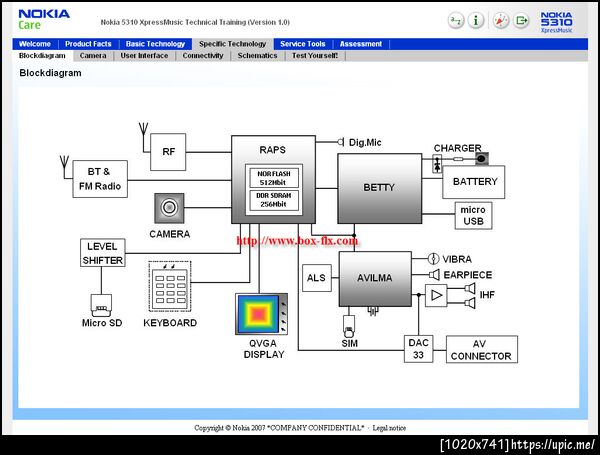Open the compass navigation icon

click(x=501, y=20)
